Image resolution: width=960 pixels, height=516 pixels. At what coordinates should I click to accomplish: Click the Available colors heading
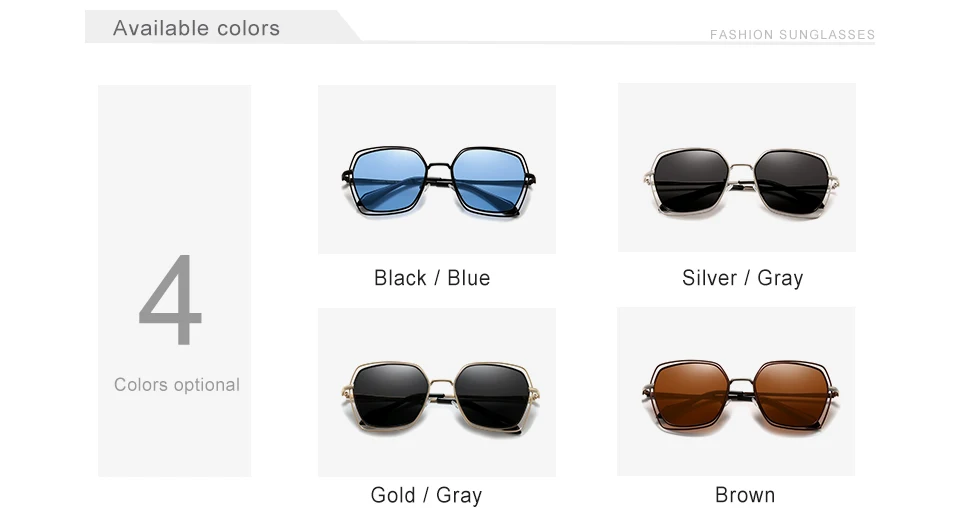(x=196, y=28)
